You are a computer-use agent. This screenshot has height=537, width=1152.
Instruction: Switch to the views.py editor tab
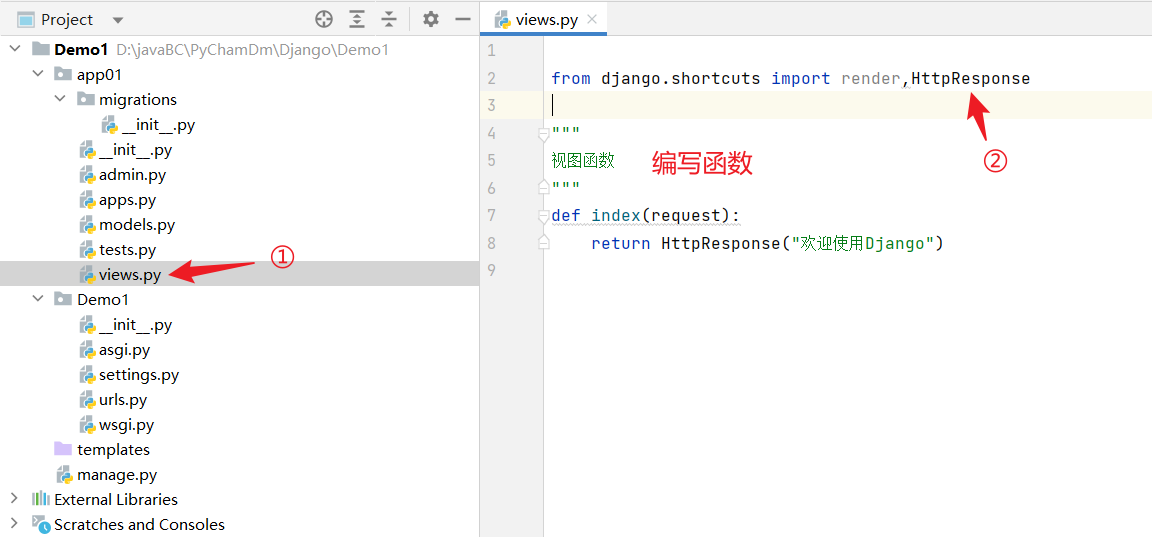[x=543, y=20]
